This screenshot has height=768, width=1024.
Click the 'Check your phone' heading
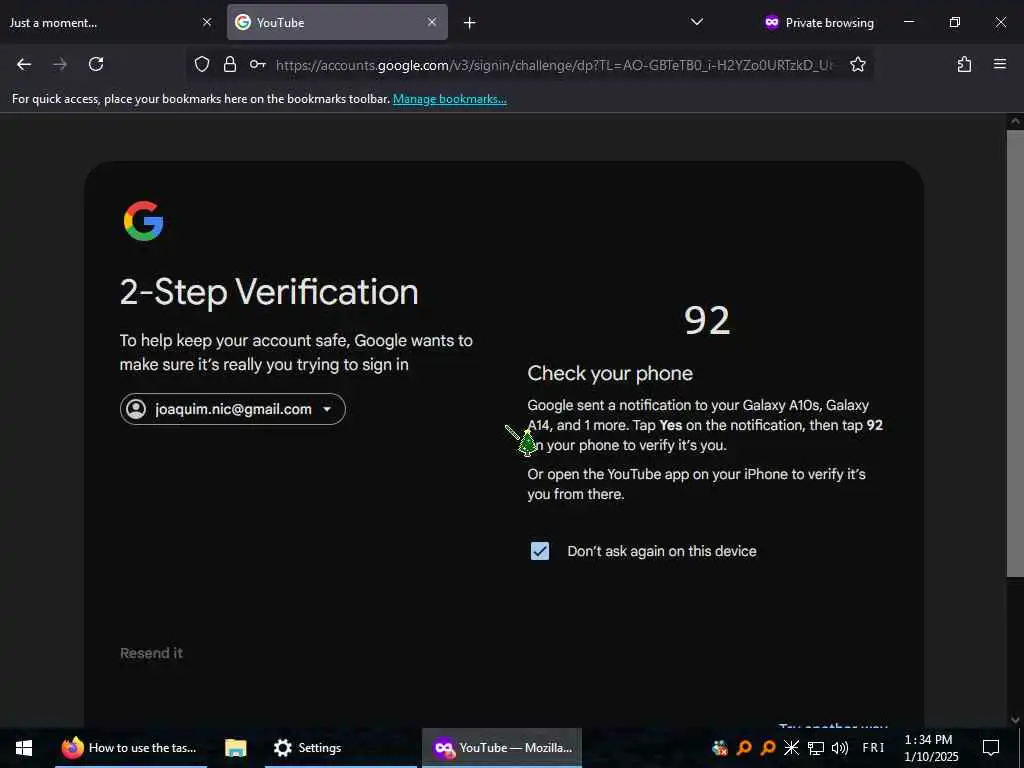pos(610,374)
